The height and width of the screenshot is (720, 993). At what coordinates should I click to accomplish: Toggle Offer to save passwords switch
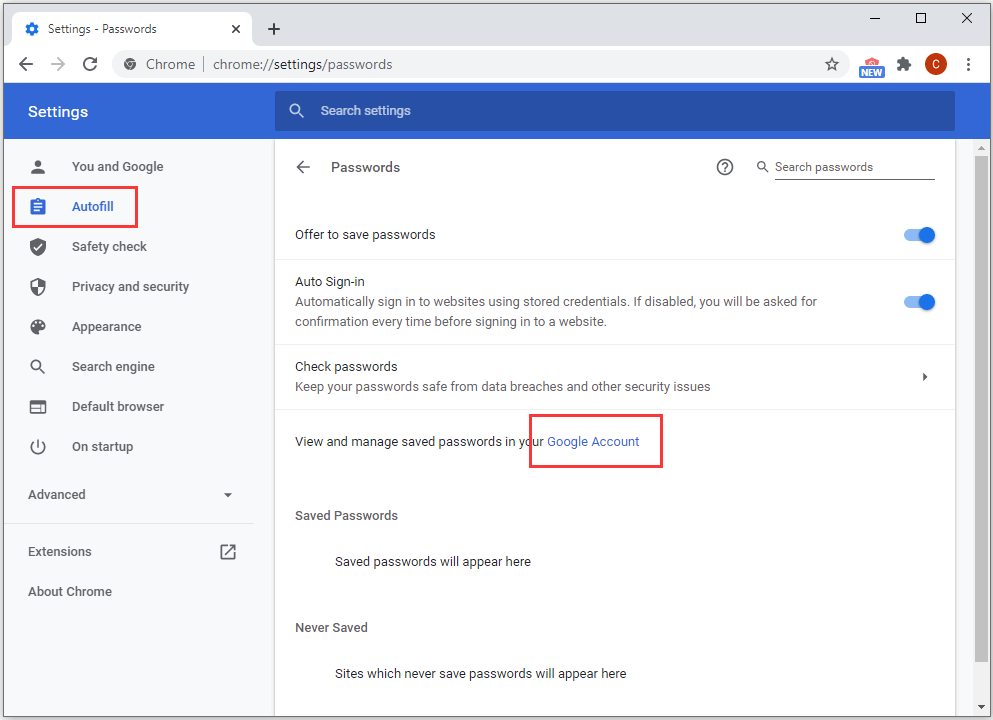pyautogui.click(x=919, y=235)
